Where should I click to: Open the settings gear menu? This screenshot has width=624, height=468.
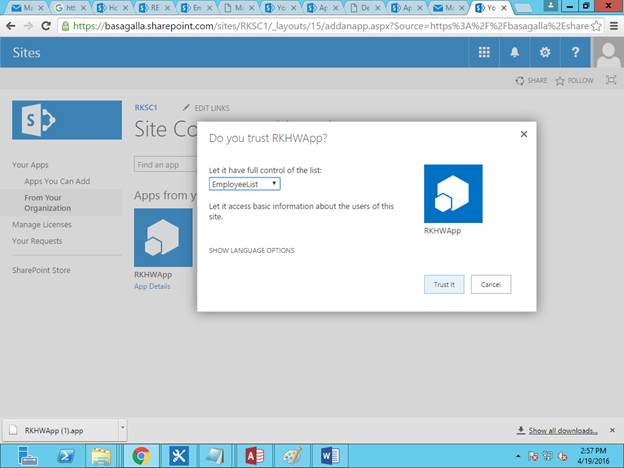tap(545, 52)
